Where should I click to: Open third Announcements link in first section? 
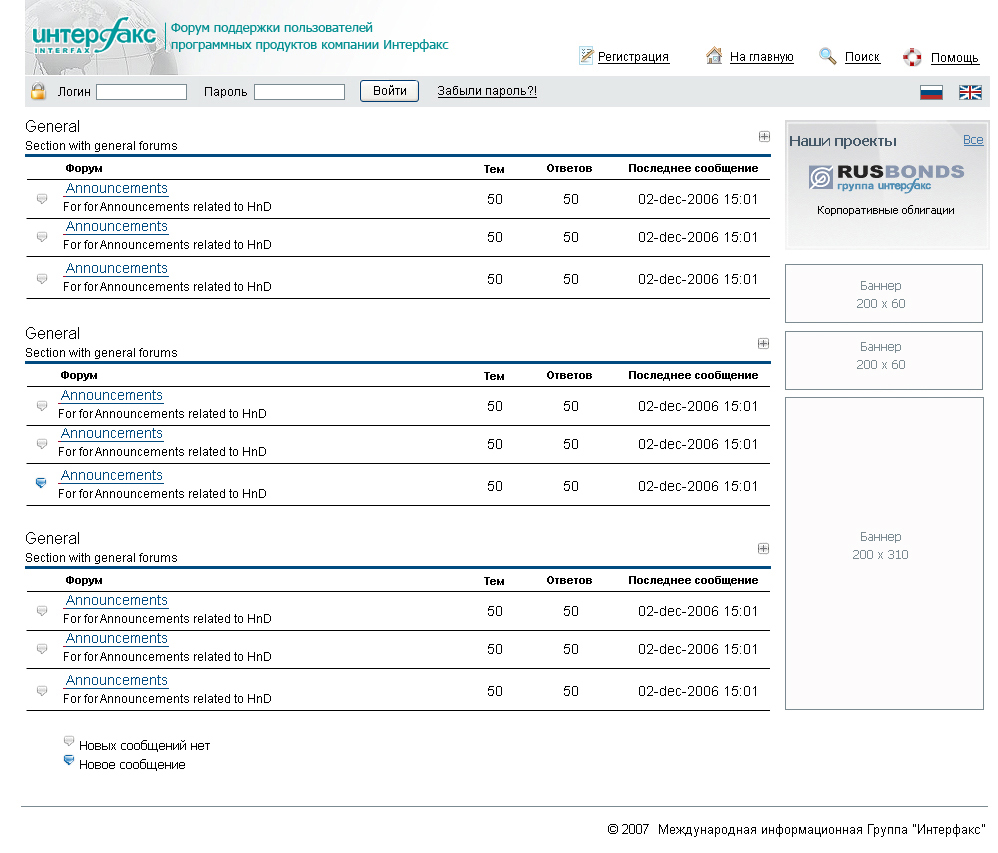116,269
